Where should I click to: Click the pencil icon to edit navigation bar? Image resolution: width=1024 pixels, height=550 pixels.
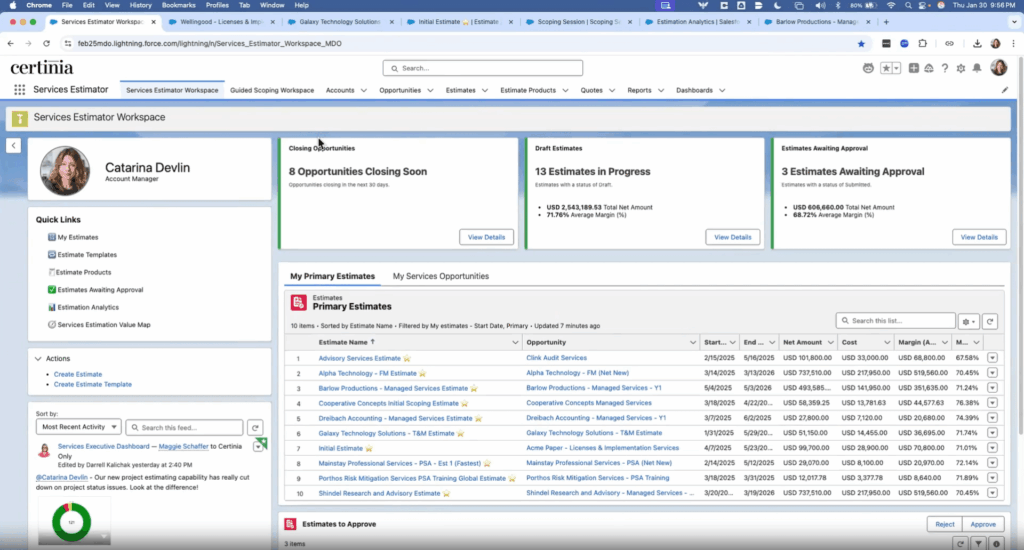coord(1004,90)
